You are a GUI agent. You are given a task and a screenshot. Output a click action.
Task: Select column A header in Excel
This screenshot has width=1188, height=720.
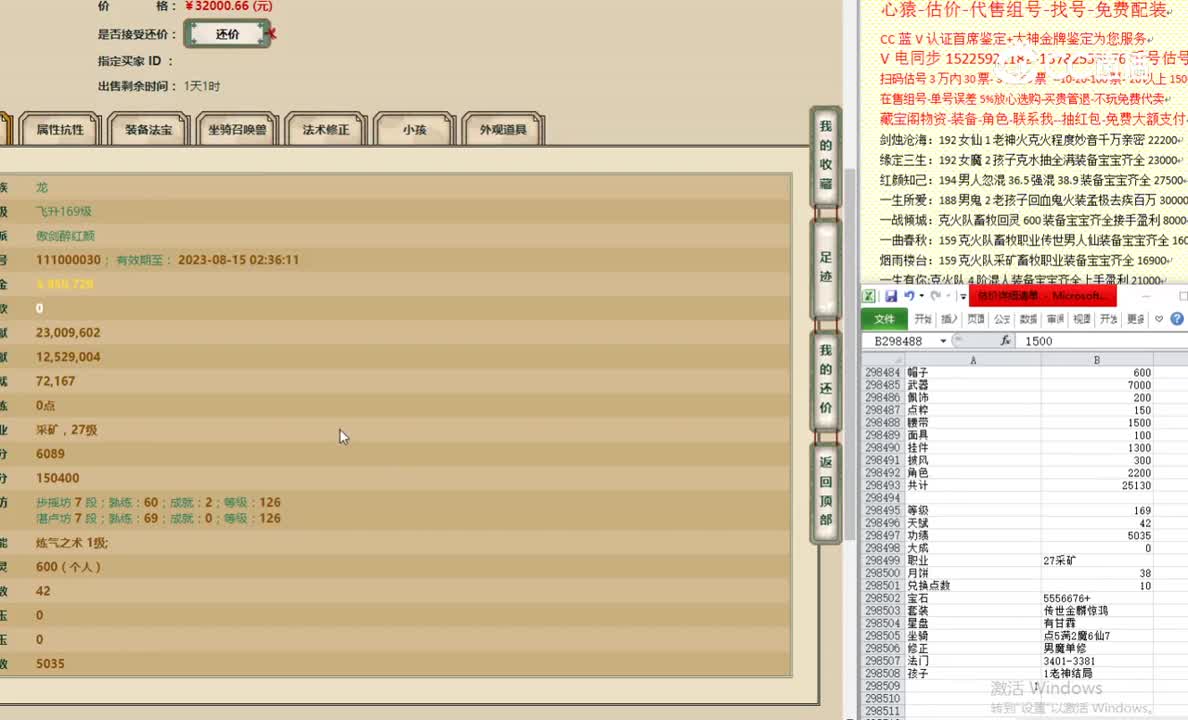[x=973, y=360]
